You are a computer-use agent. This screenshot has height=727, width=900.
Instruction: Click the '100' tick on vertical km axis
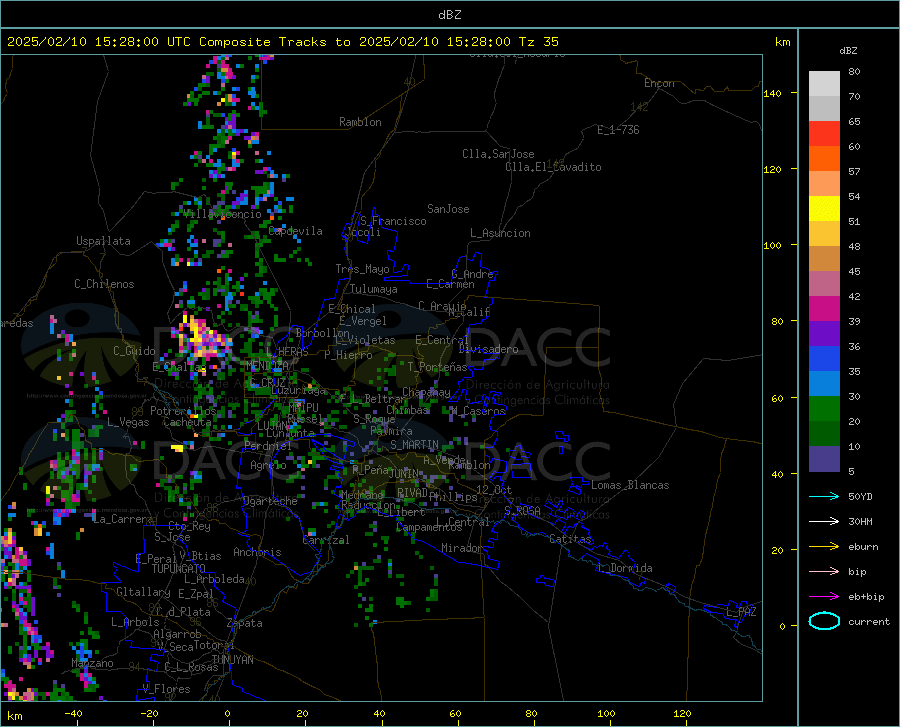tap(772, 246)
